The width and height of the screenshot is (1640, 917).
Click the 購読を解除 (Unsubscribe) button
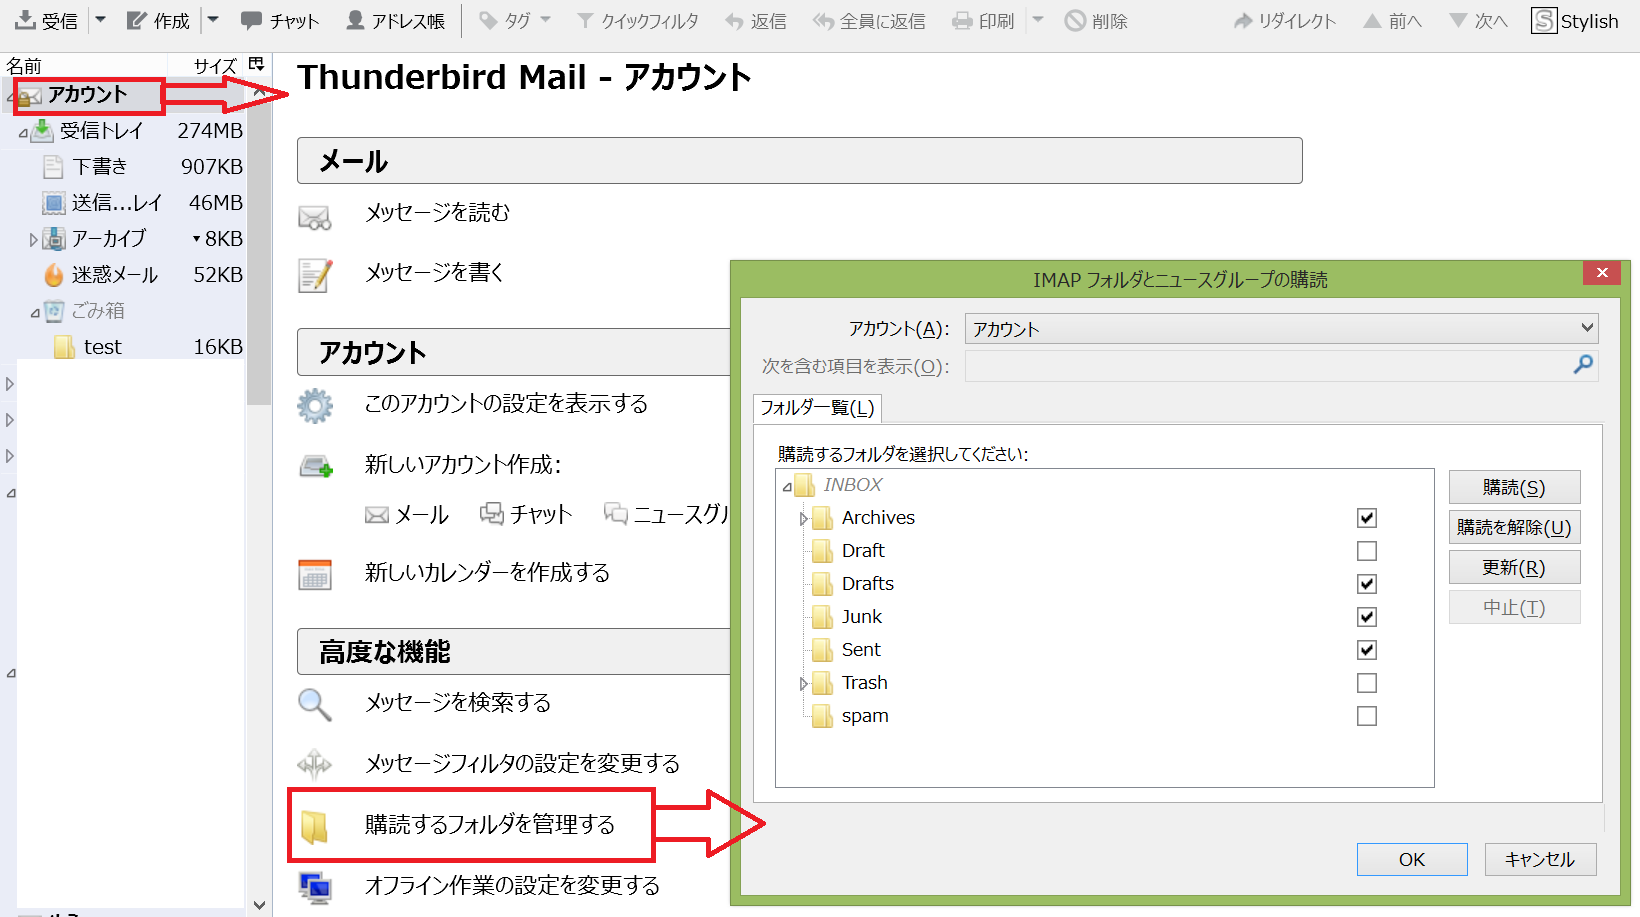[x=1514, y=527]
